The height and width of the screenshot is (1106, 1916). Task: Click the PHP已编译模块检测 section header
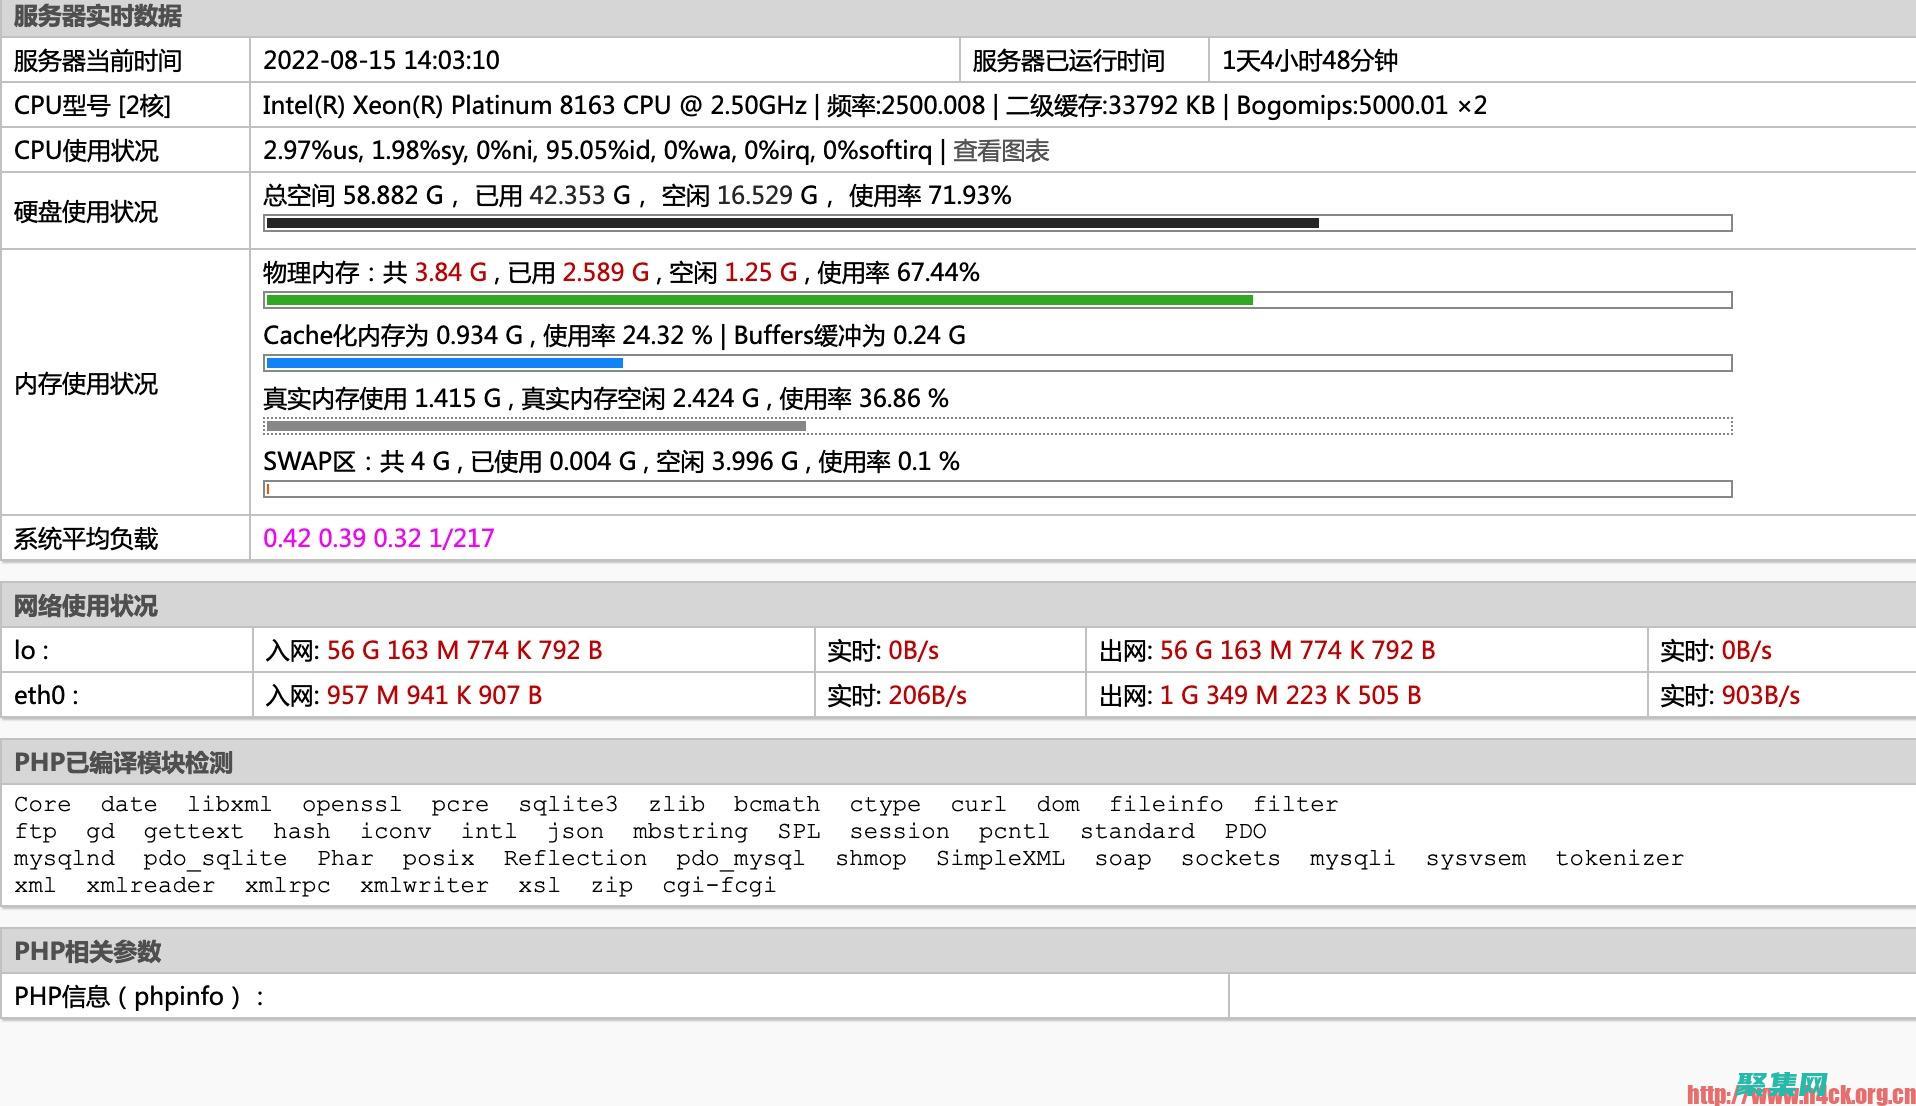tap(123, 763)
